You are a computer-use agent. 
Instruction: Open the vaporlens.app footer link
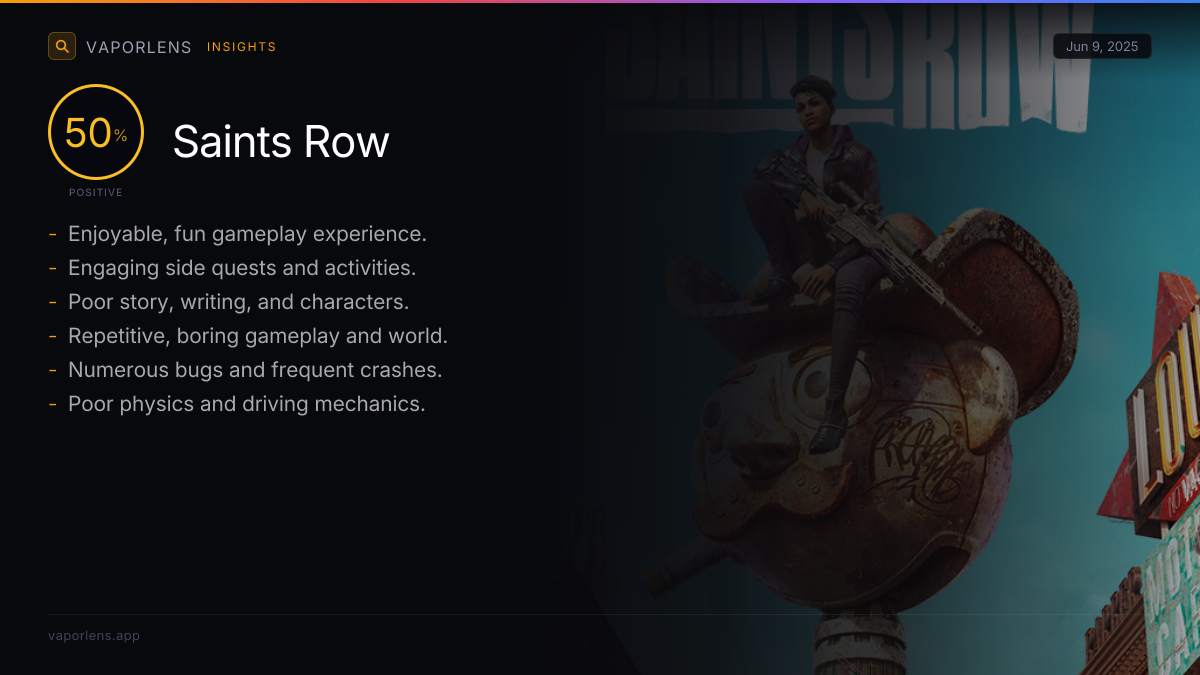[x=94, y=635]
